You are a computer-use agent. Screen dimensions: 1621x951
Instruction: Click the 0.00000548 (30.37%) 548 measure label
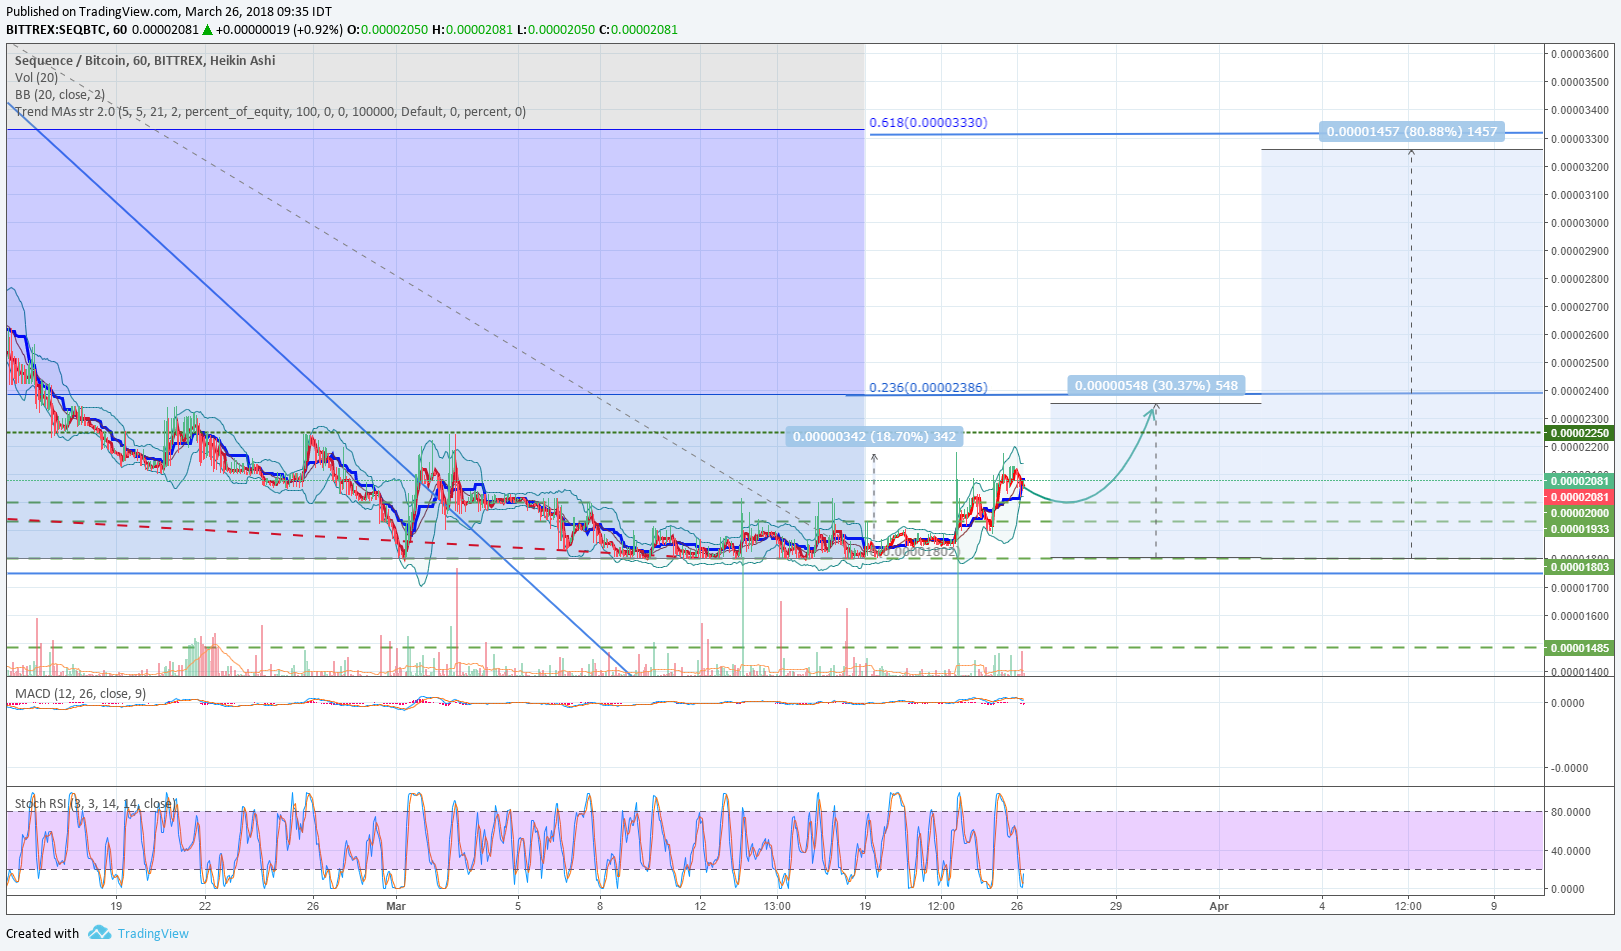click(x=1156, y=385)
